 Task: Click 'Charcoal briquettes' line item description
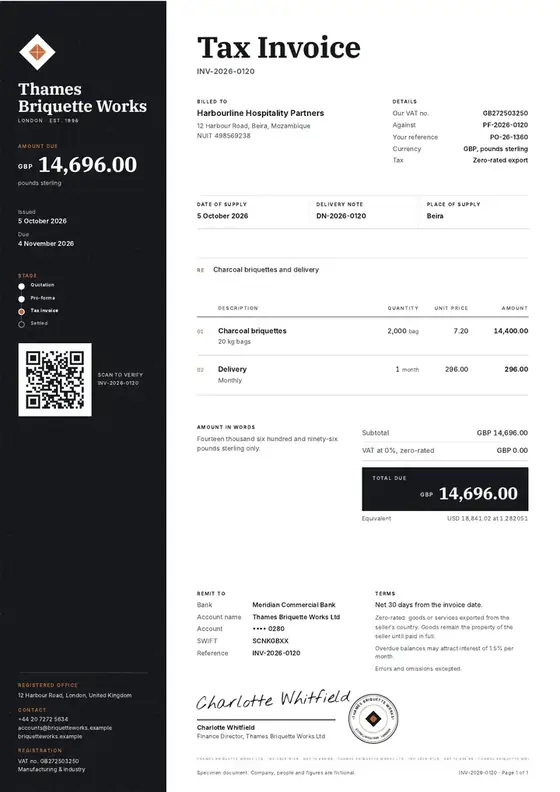point(252,331)
